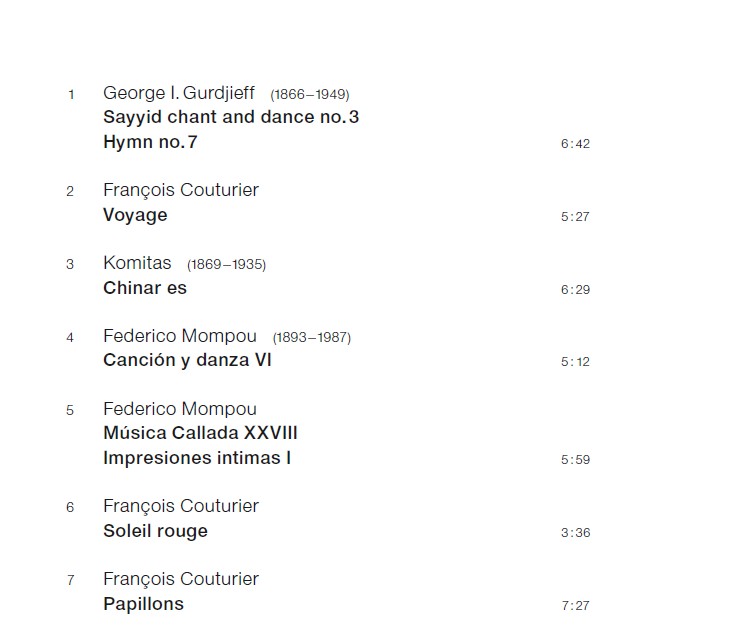744x641 pixels.
Task: Select the 5:27 duration next to Voyage
Action: 575,217
